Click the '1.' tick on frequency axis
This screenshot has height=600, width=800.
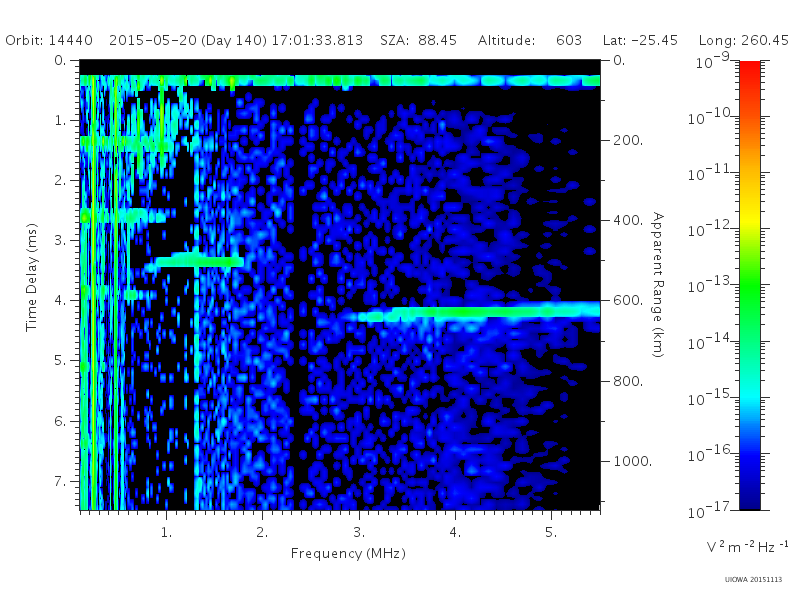[x=166, y=532]
